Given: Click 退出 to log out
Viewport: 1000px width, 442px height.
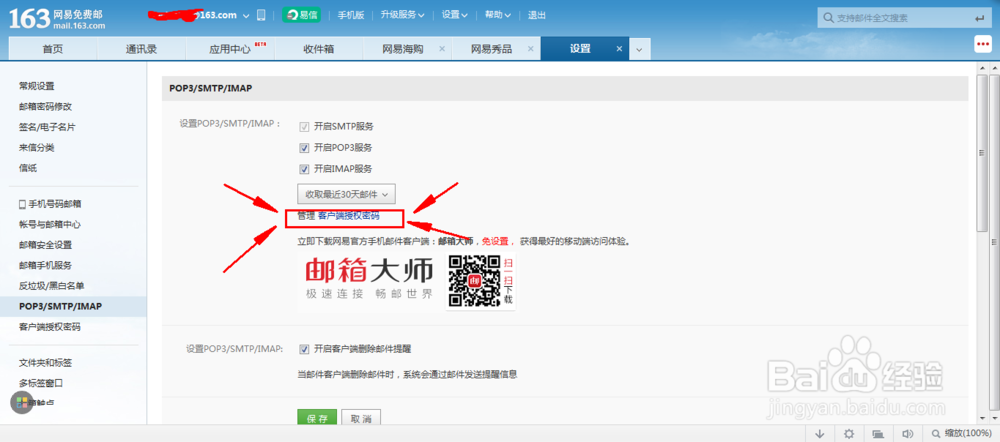Looking at the screenshot, I should 537,15.
